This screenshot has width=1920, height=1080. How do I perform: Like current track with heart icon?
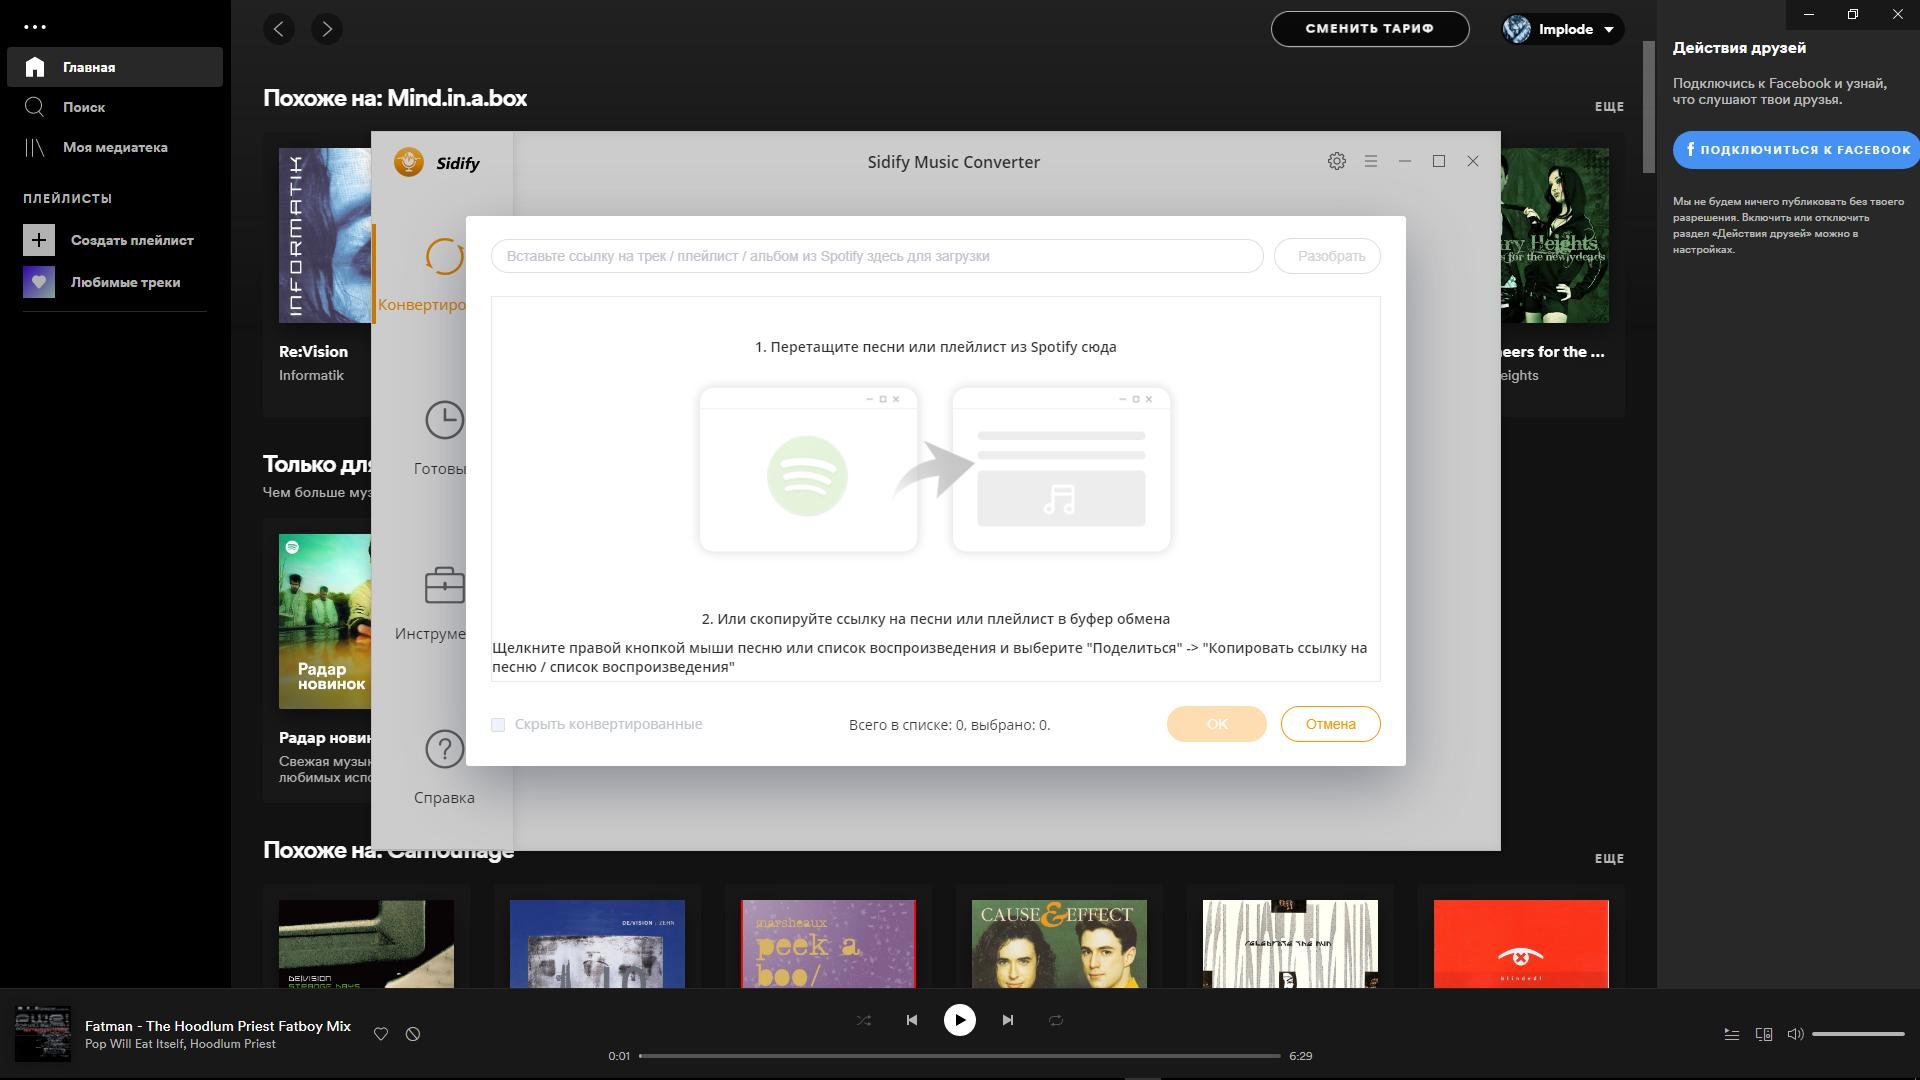click(x=381, y=1034)
